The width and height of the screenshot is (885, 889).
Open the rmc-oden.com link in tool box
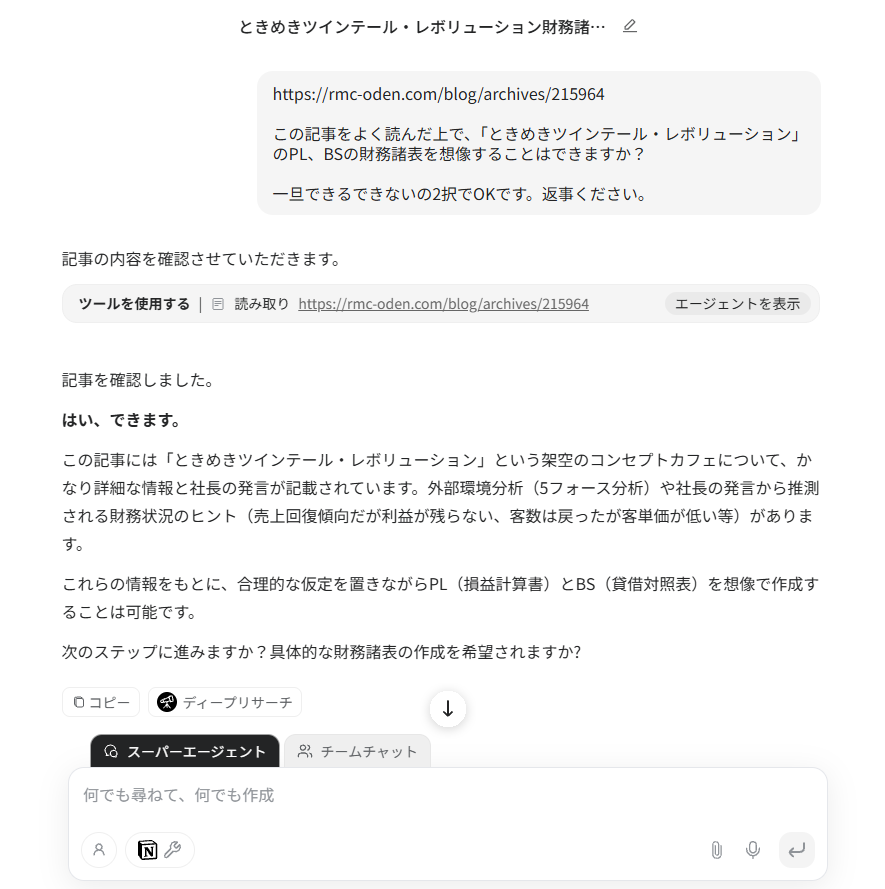pyautogui.click(x=443, y=304)
